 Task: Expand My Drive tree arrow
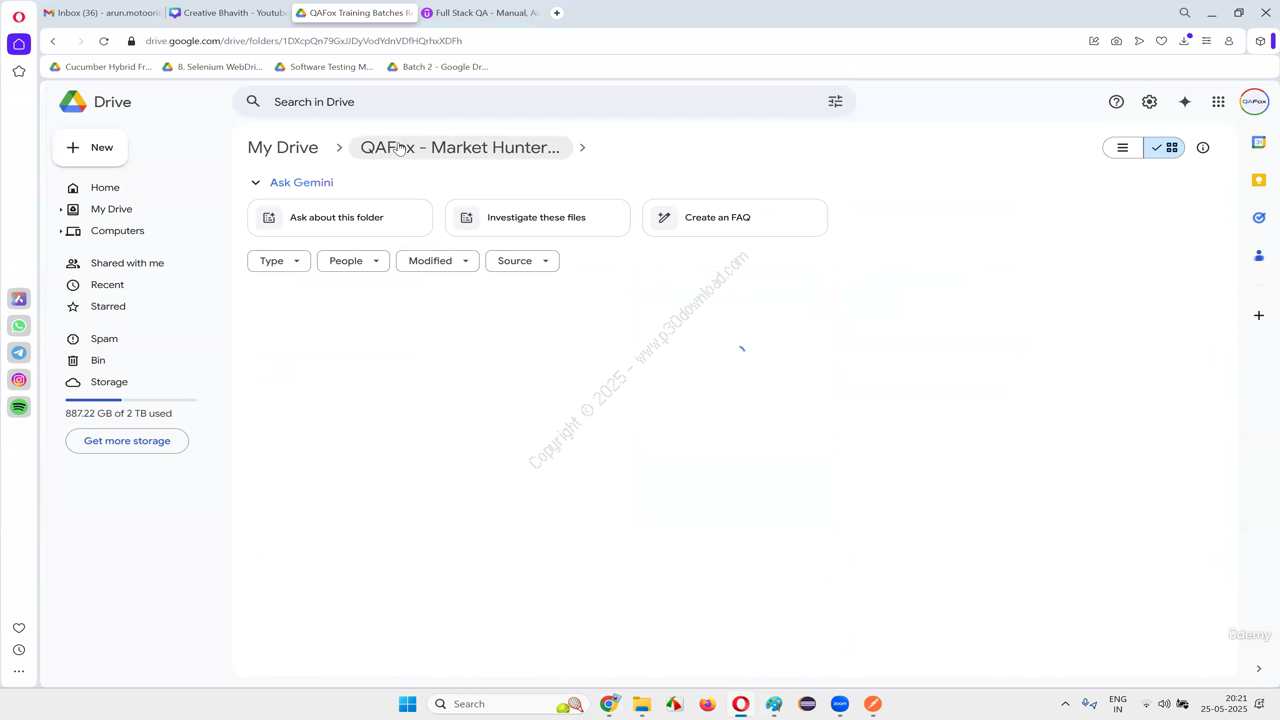(x=61, y=210)
